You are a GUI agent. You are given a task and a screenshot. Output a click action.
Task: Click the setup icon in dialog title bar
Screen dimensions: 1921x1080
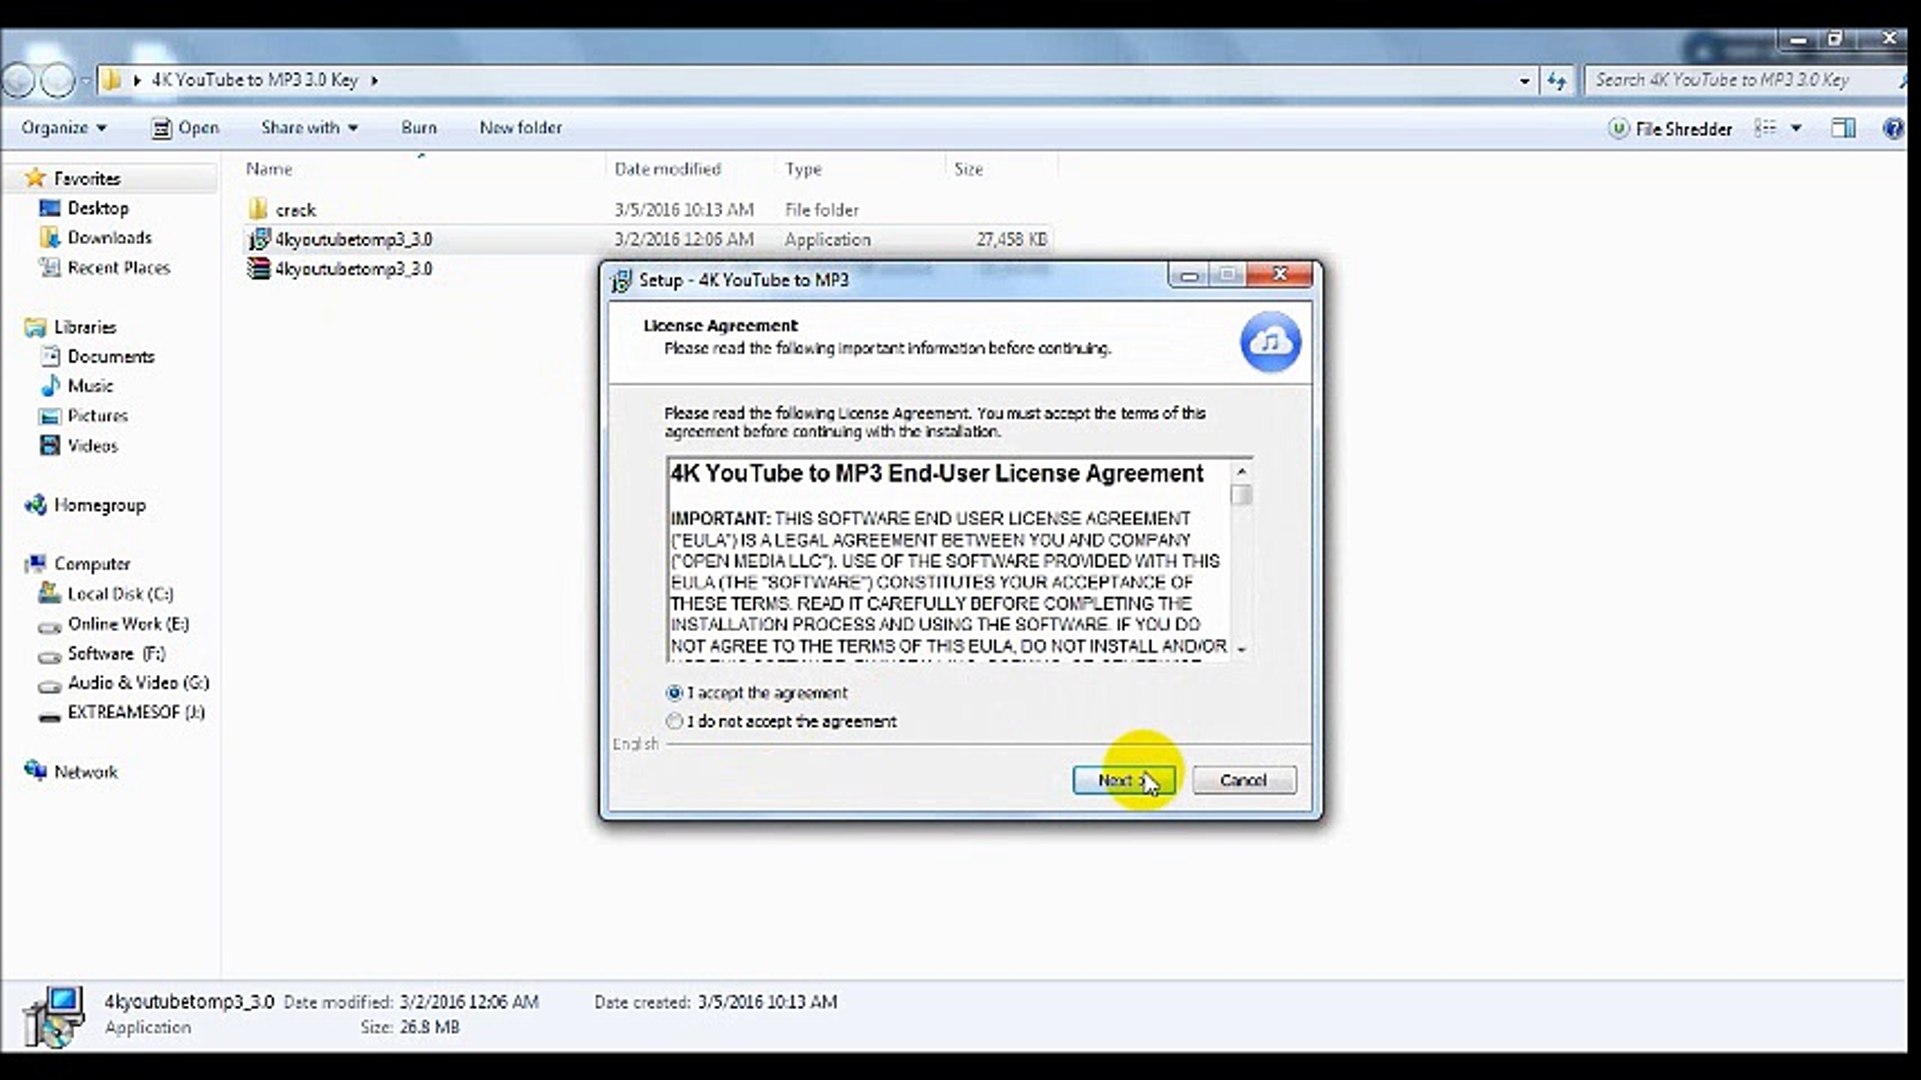click(x=621, y=280)
